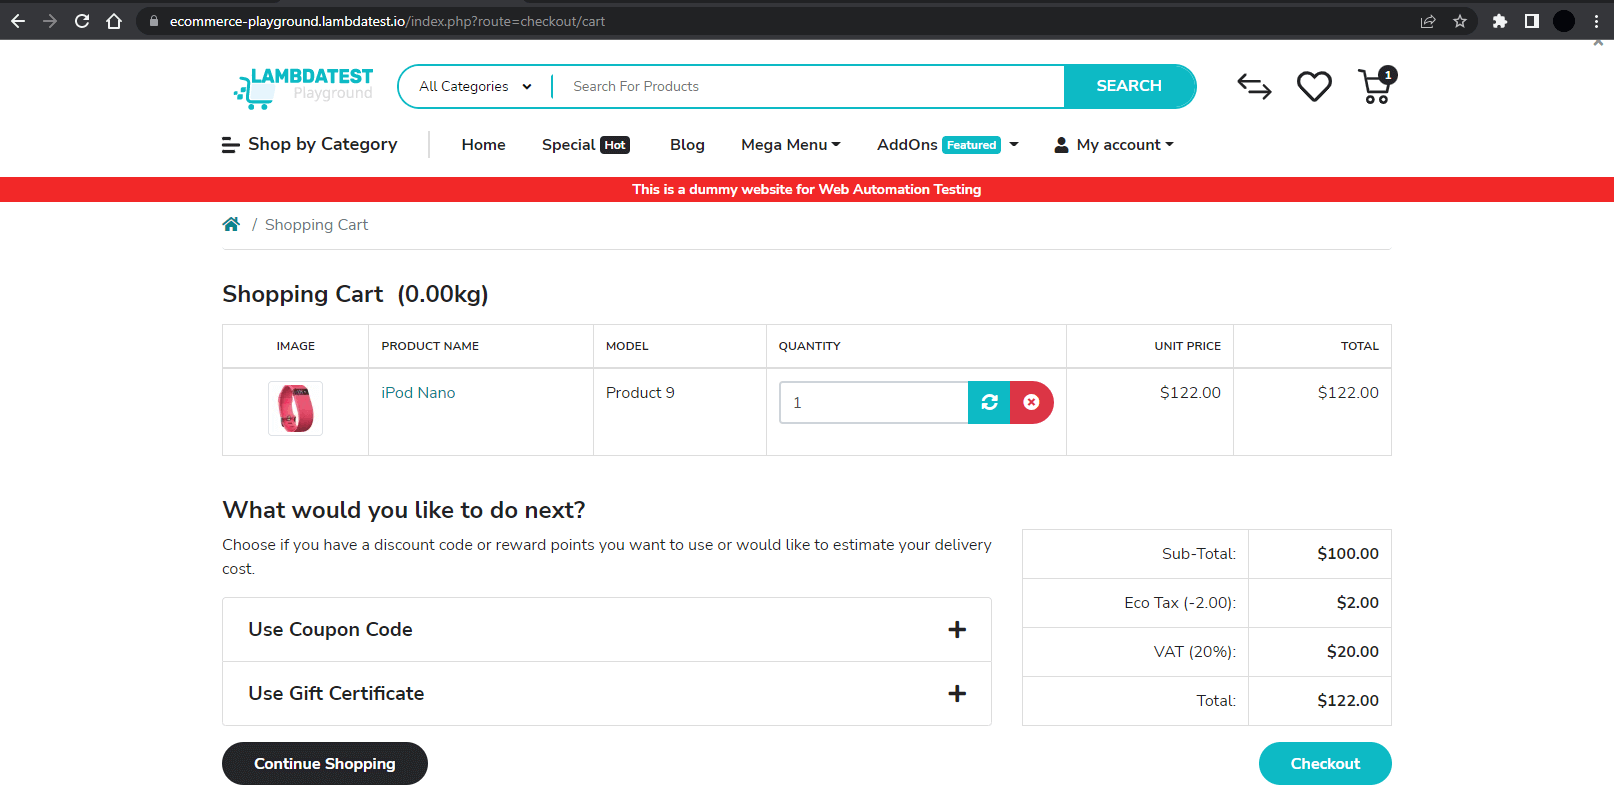The image size is (1614, 800).
Task: Click the PRODUCT NAME column header
Action: (430, 346)
